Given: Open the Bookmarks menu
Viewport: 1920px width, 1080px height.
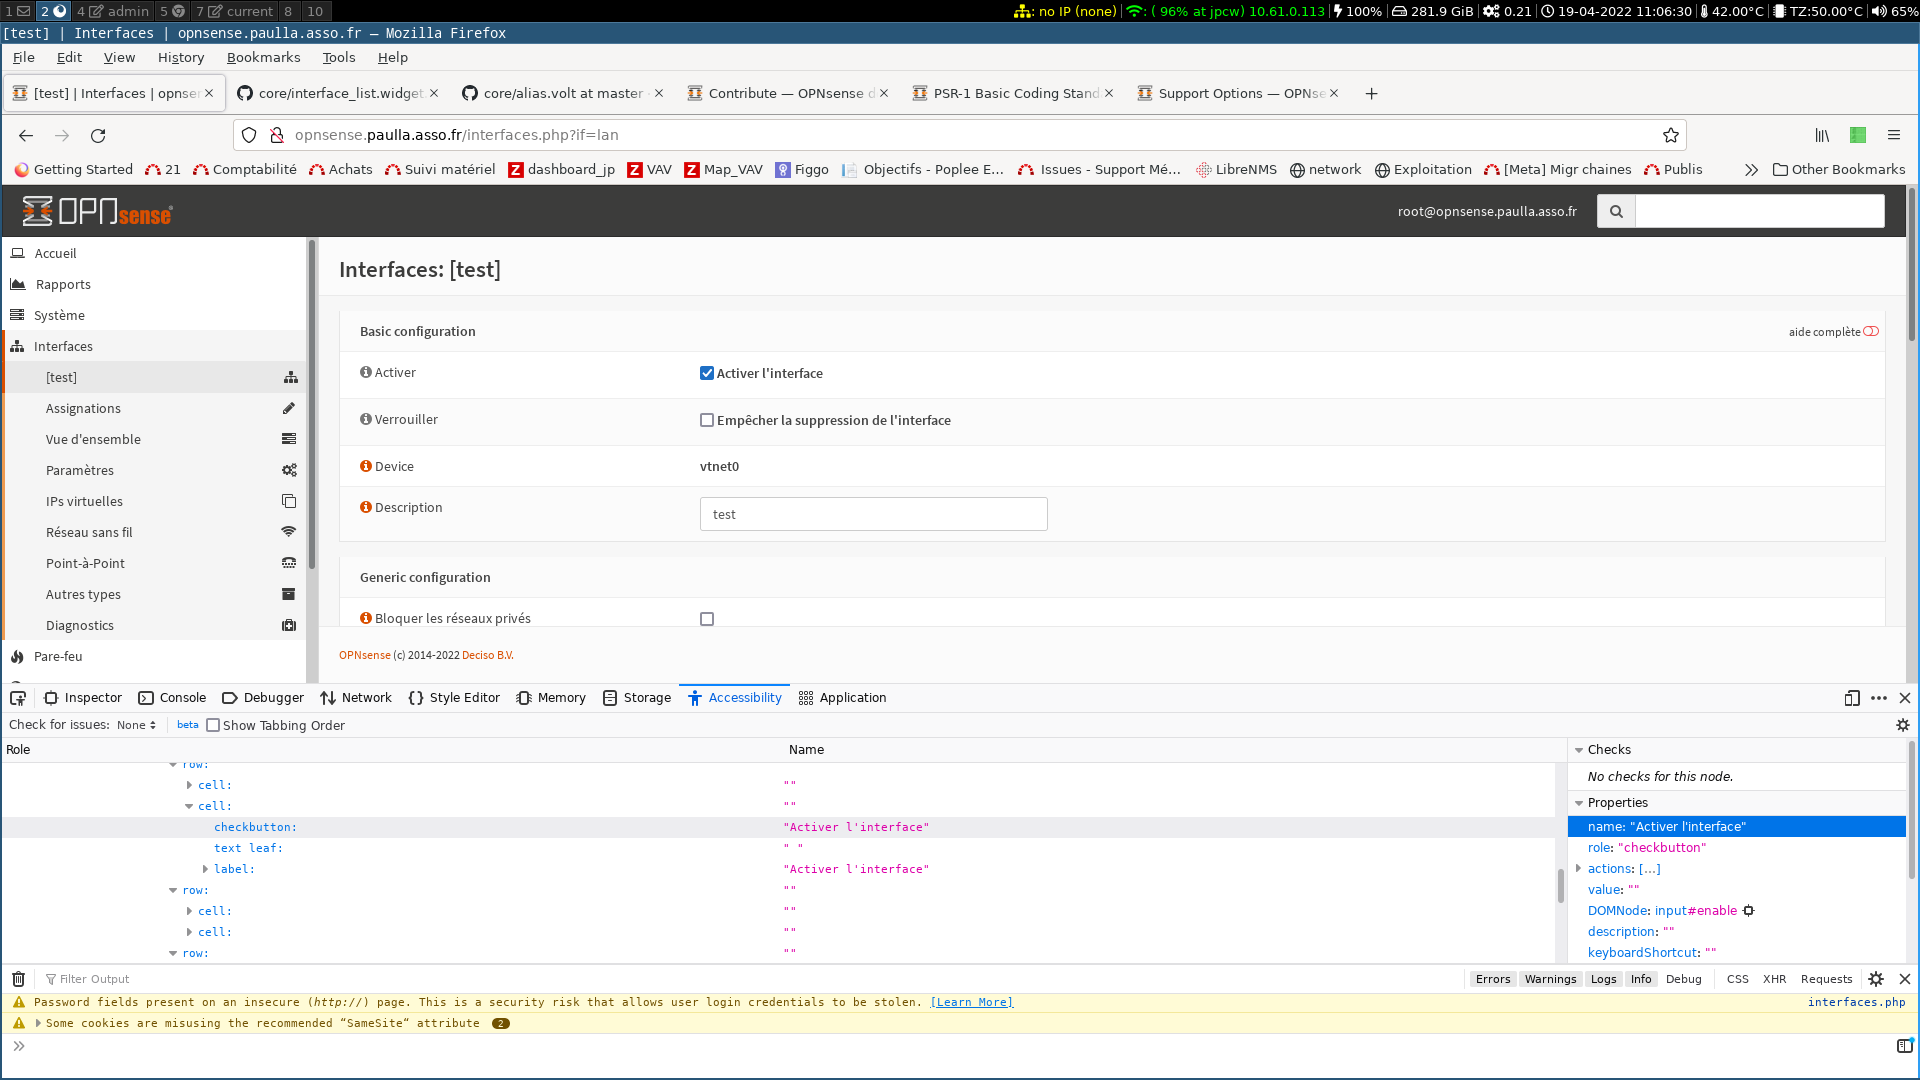Looking at the screenshot, I should (x=263, y=57).
